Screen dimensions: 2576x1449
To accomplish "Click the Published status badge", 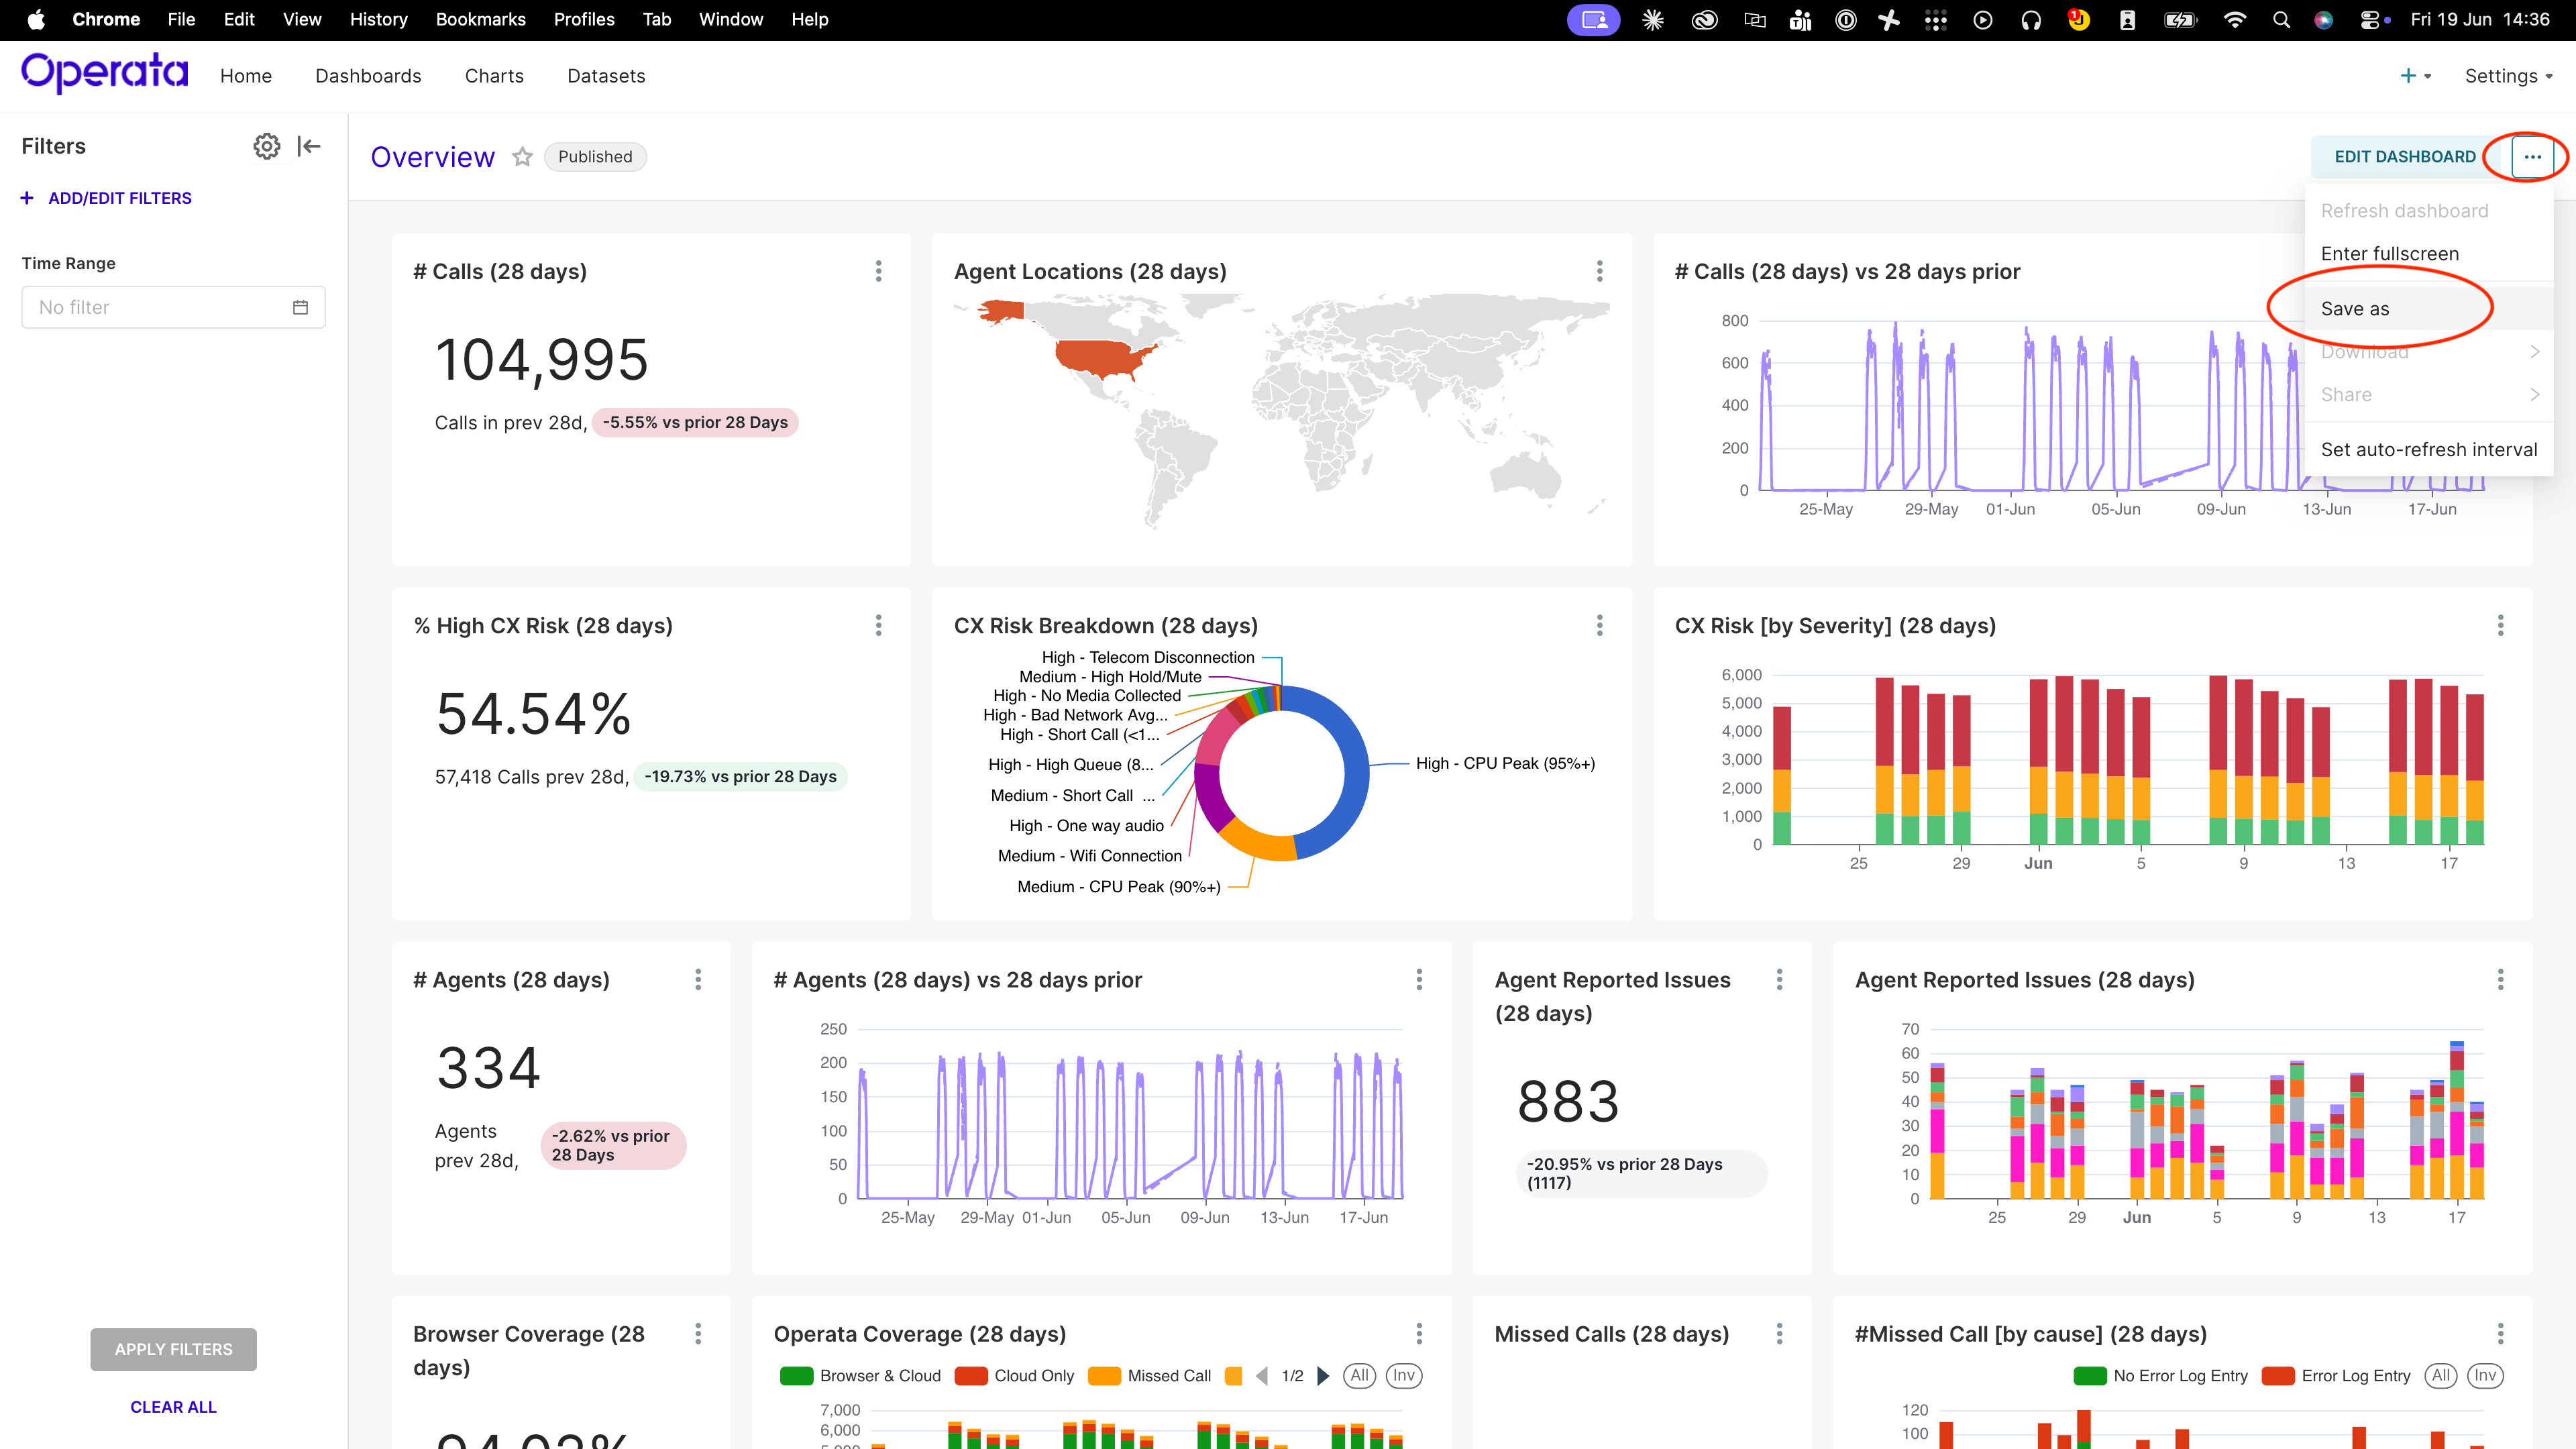I will coord(595,157).
